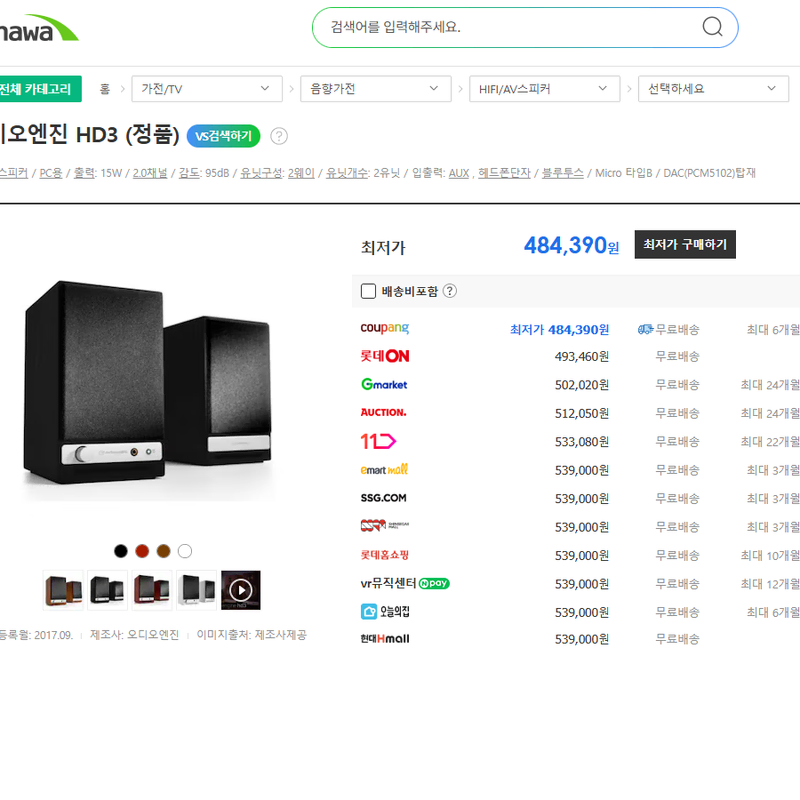Open the VS검색하기 help question icon
The image size is (800, 800).
click(279, 136)
